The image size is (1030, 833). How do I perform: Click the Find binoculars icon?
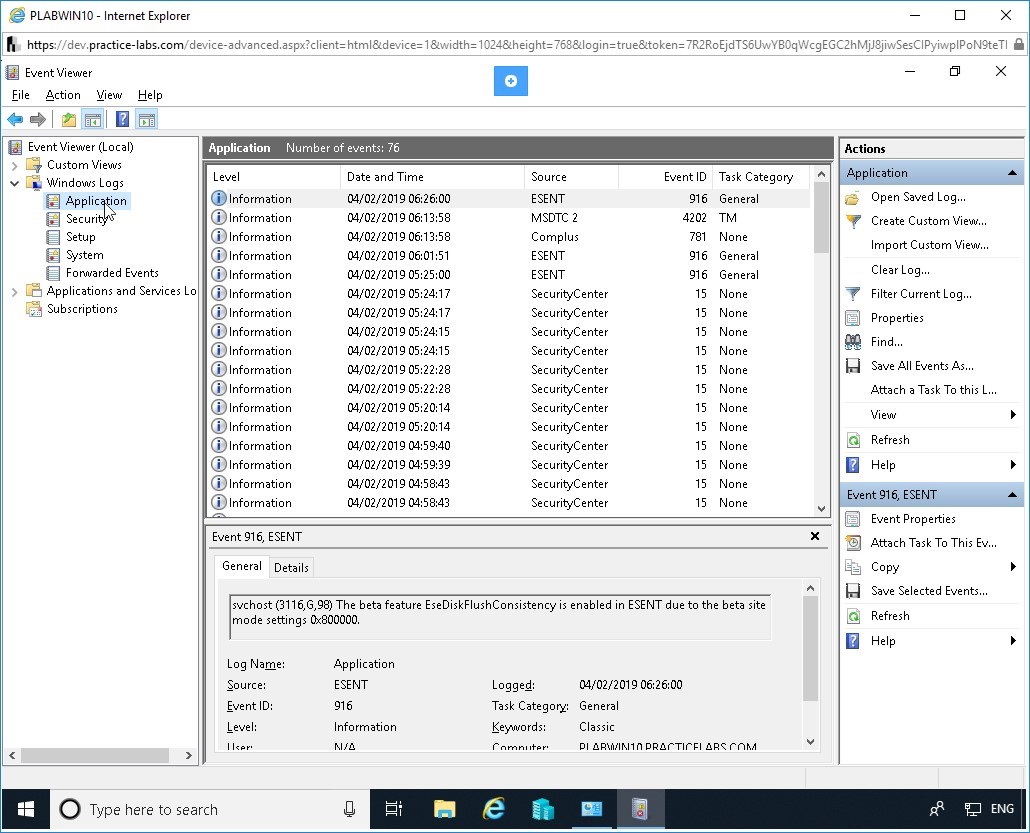click(853, 342)
